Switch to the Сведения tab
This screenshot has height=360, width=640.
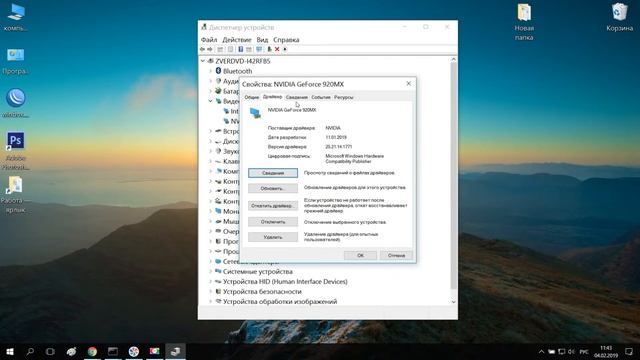[296, 98]
